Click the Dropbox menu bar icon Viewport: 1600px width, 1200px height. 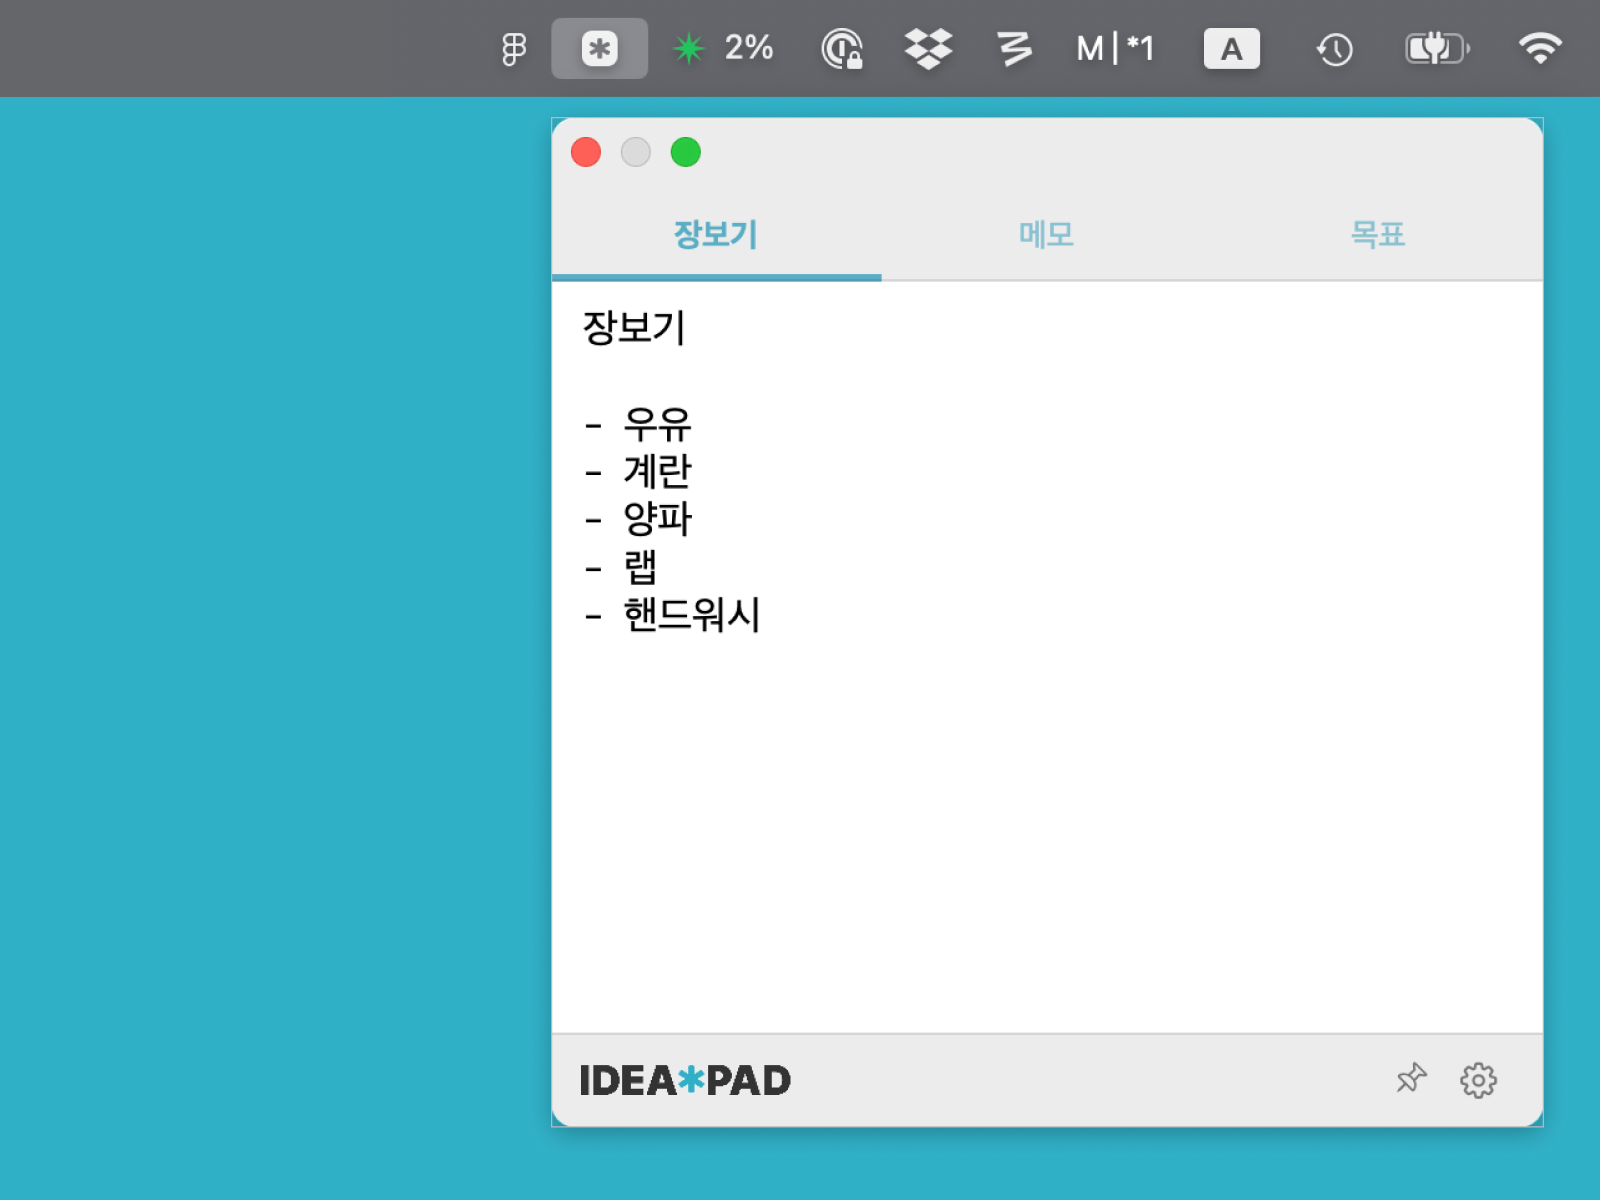coord(927,47)
